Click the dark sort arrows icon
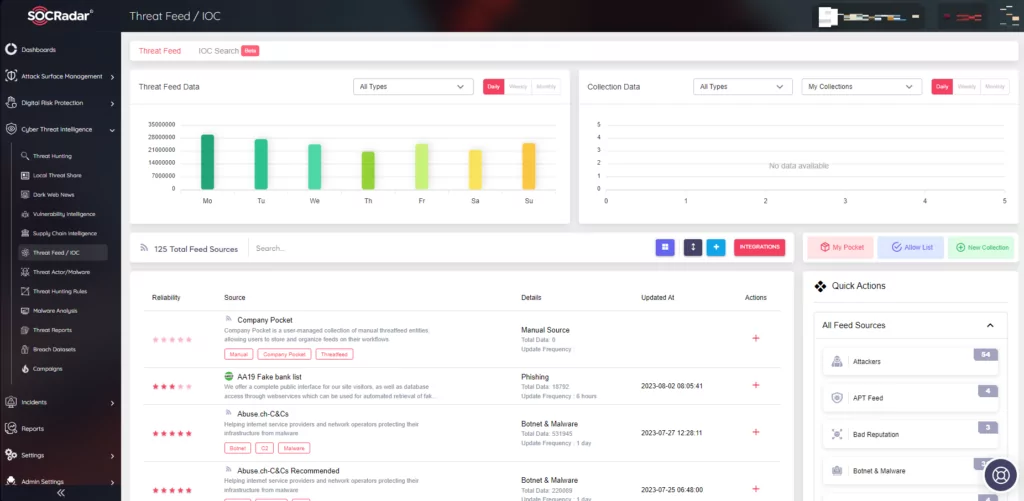 coord(693,248)
